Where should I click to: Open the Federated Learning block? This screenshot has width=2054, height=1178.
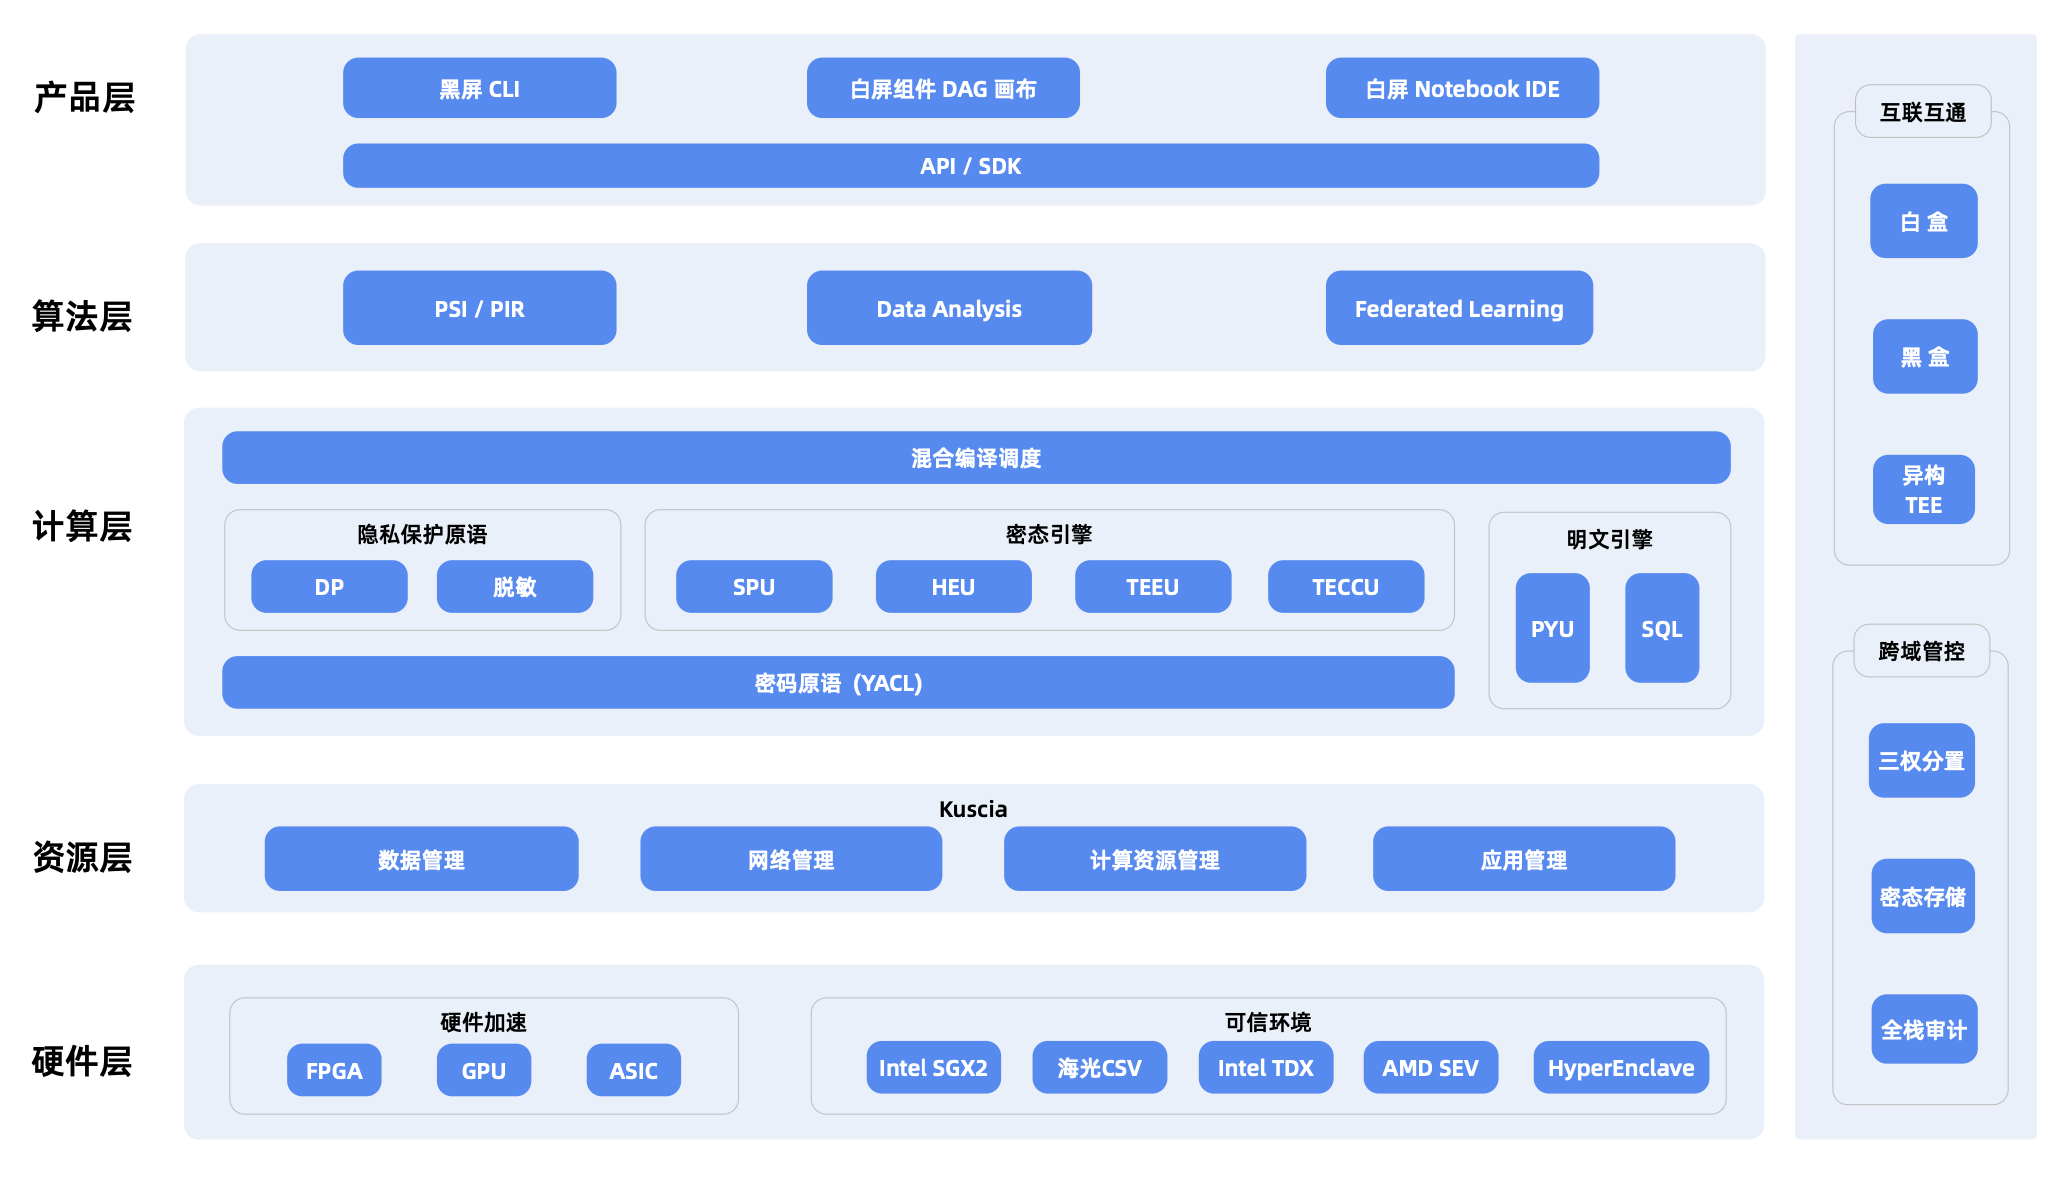click(x=1458, y=308)
